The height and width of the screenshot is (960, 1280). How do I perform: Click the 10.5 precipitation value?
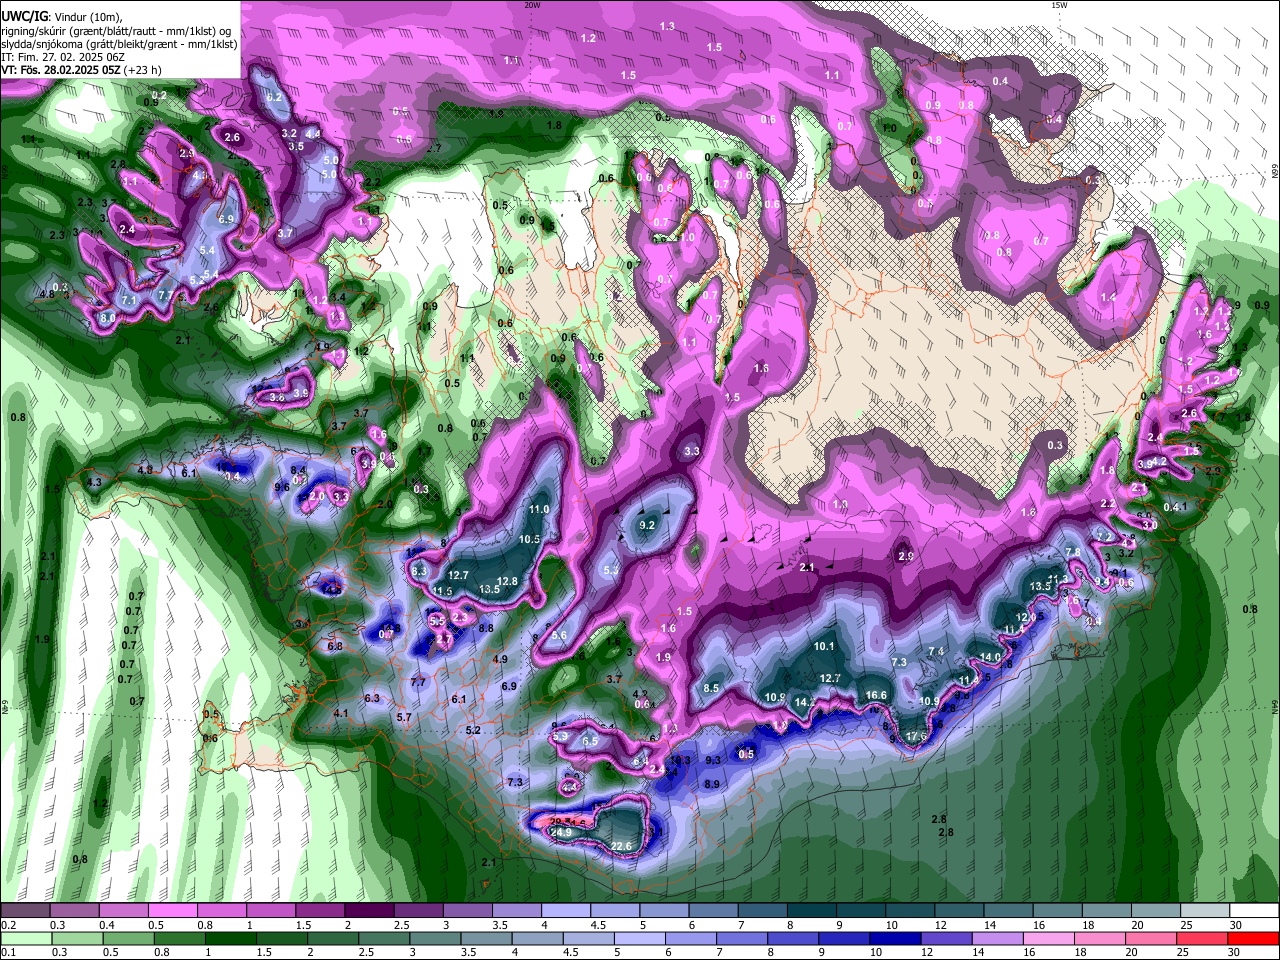[529, 539]
